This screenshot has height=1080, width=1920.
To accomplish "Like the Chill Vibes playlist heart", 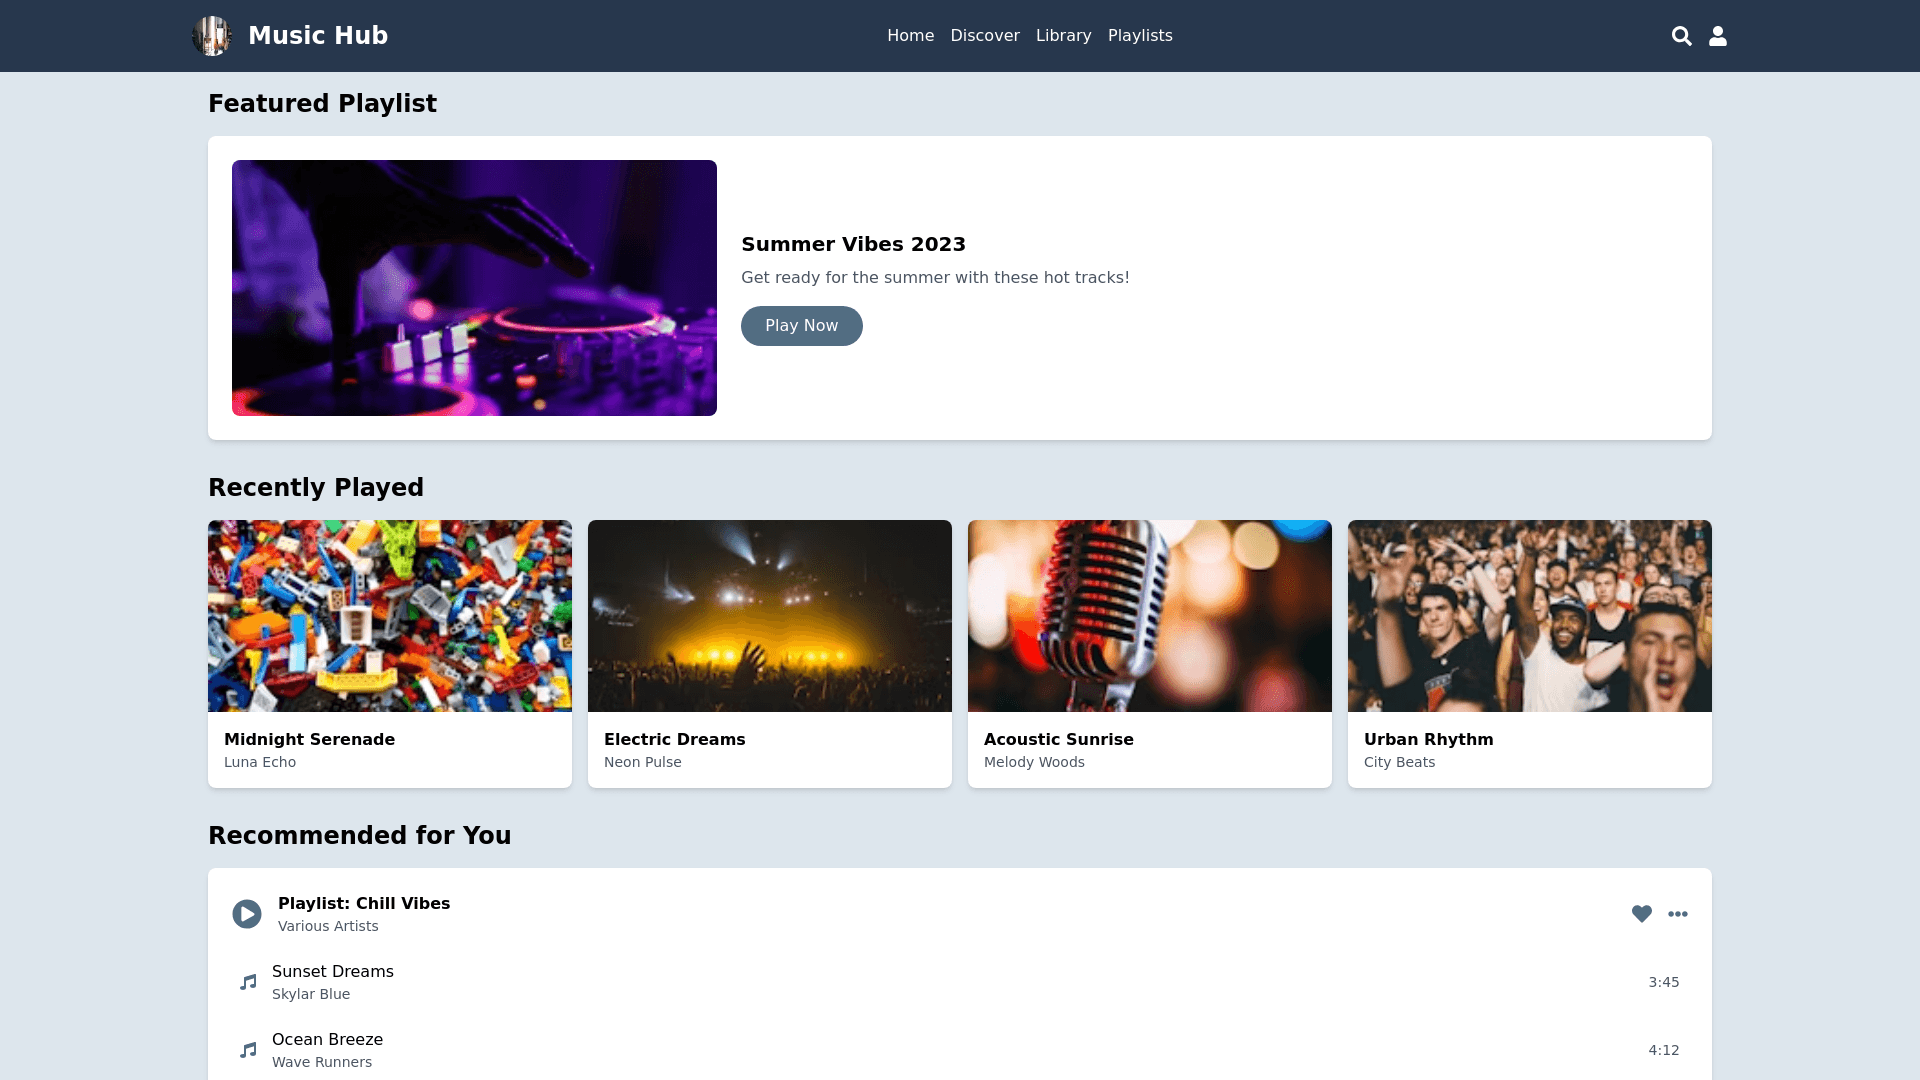I will tap(1641, 914).
